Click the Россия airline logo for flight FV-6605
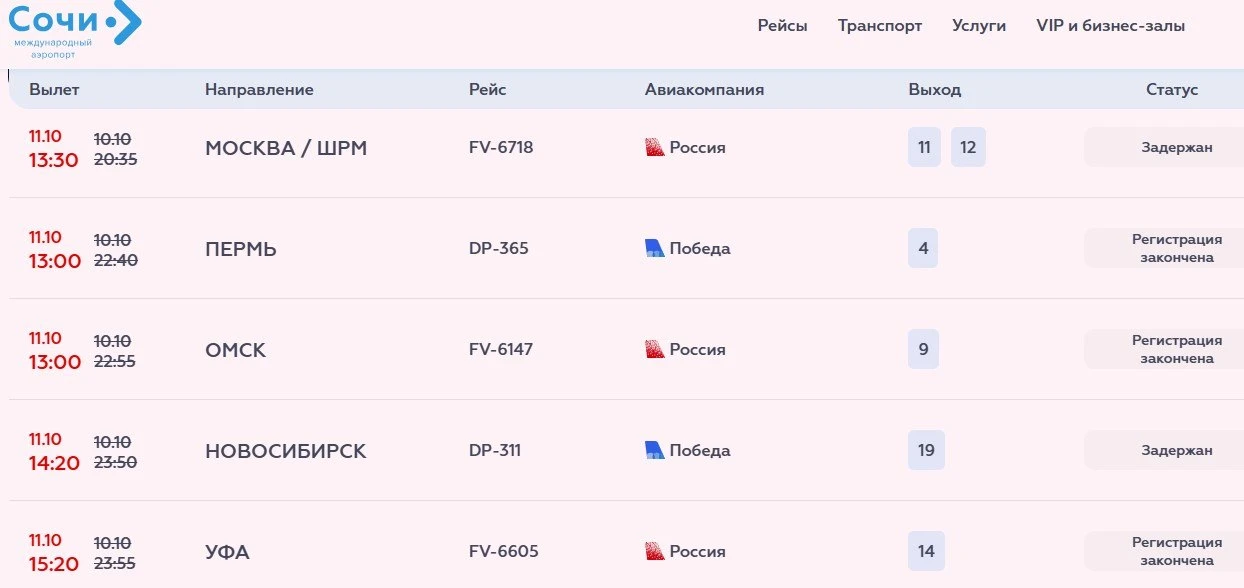The width and height of the screenshot is (1244, 588). pyautogui.click(x=655, y=552)
